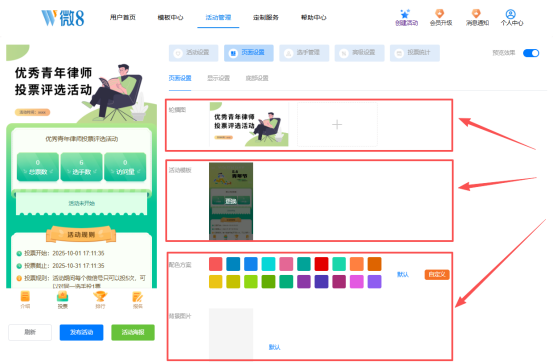Pick the lime green color swatch
The image size is (554, 362).
(251, 281)
